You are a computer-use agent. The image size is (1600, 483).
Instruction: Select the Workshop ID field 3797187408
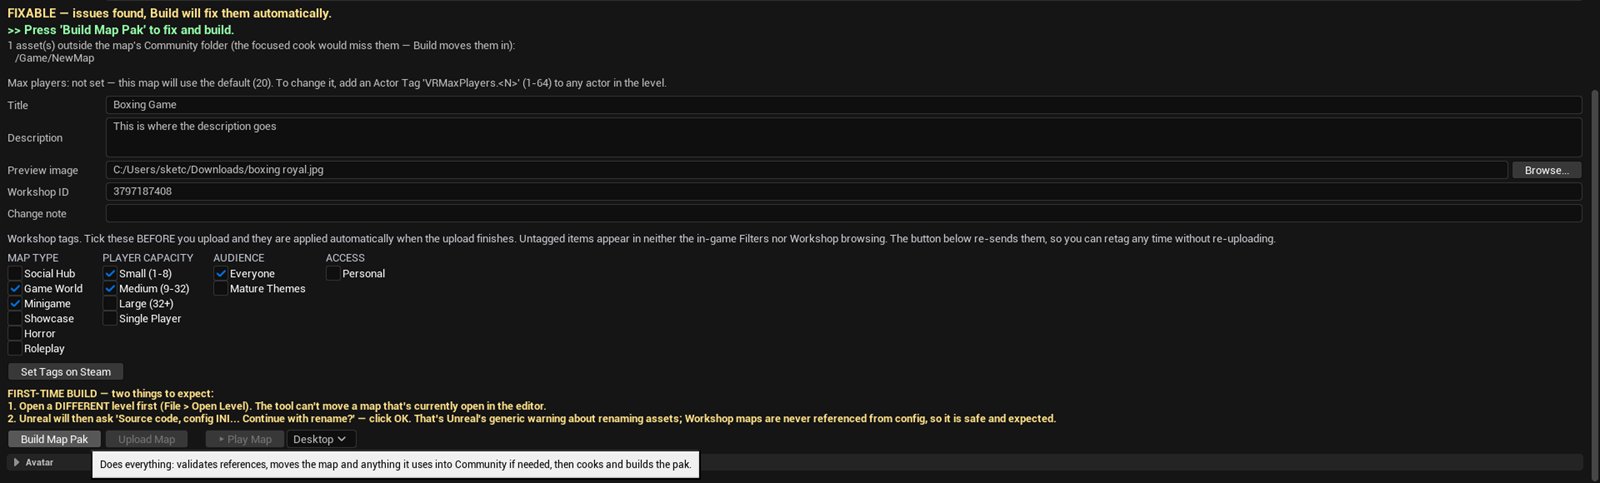pyautogui.click(x=844, y=191)
